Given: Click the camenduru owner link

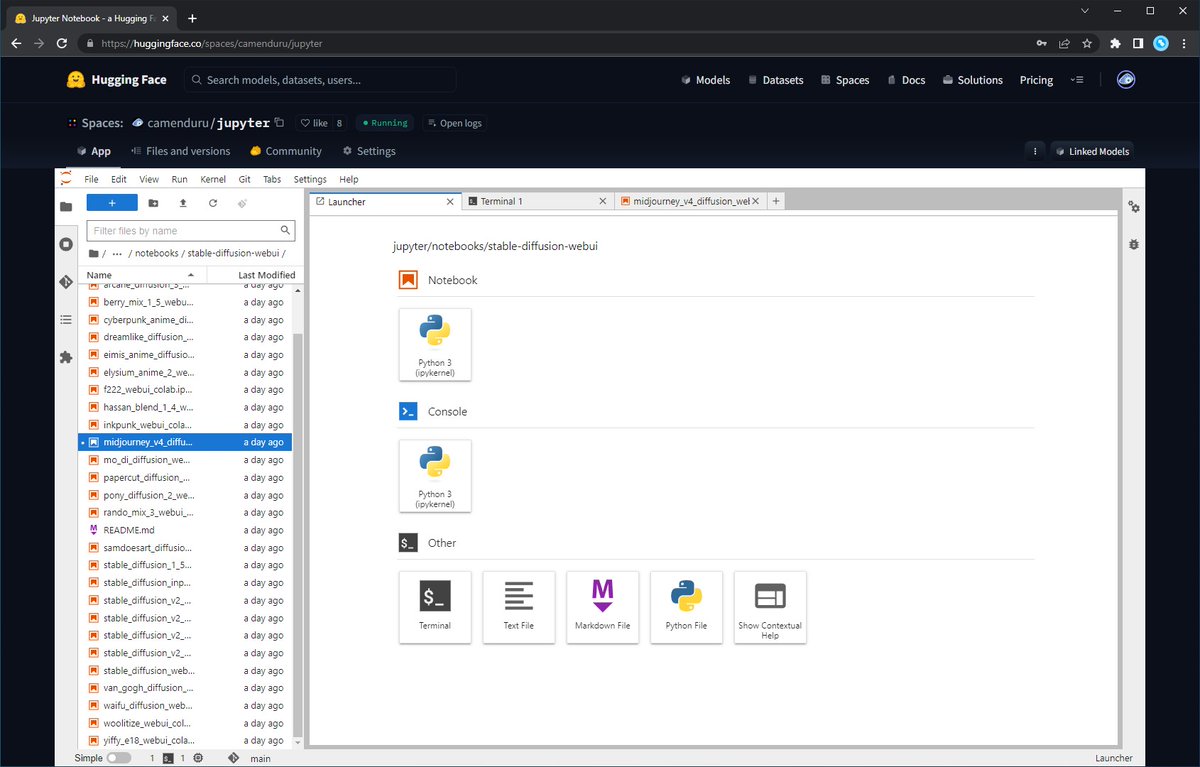Looking at the screenshot, I should tap(179, 123).
